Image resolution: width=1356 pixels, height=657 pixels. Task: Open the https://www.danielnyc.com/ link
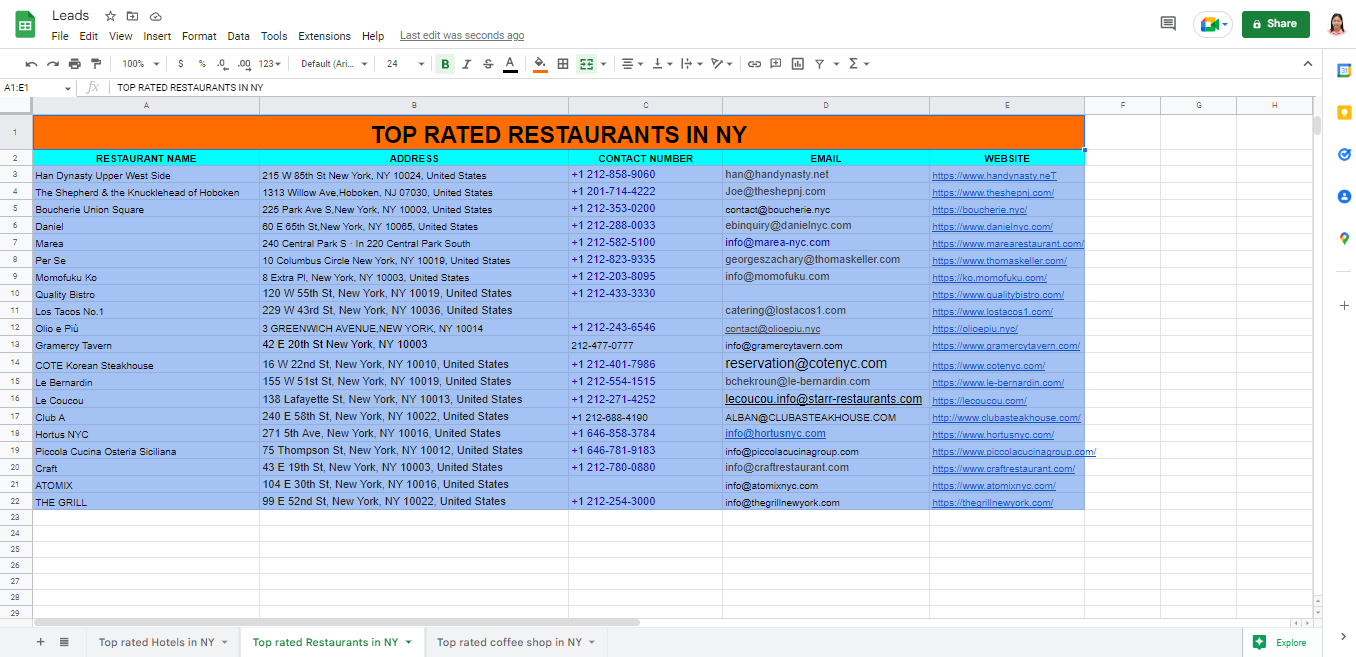(992, 227)
